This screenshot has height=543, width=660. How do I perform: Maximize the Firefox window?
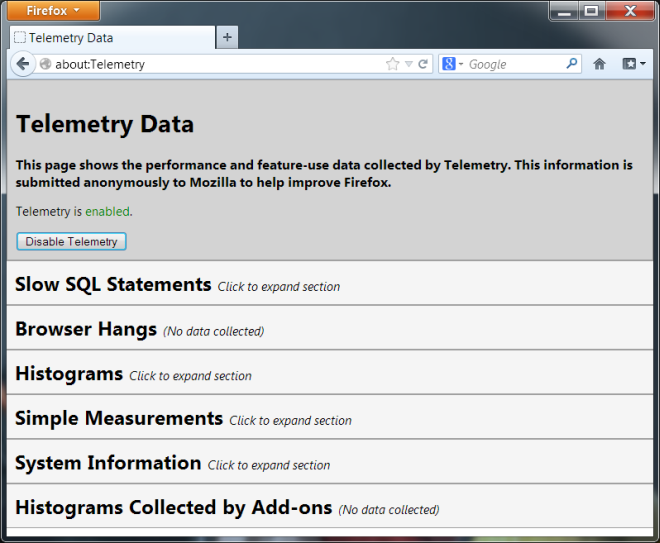(x=592, y=11)
